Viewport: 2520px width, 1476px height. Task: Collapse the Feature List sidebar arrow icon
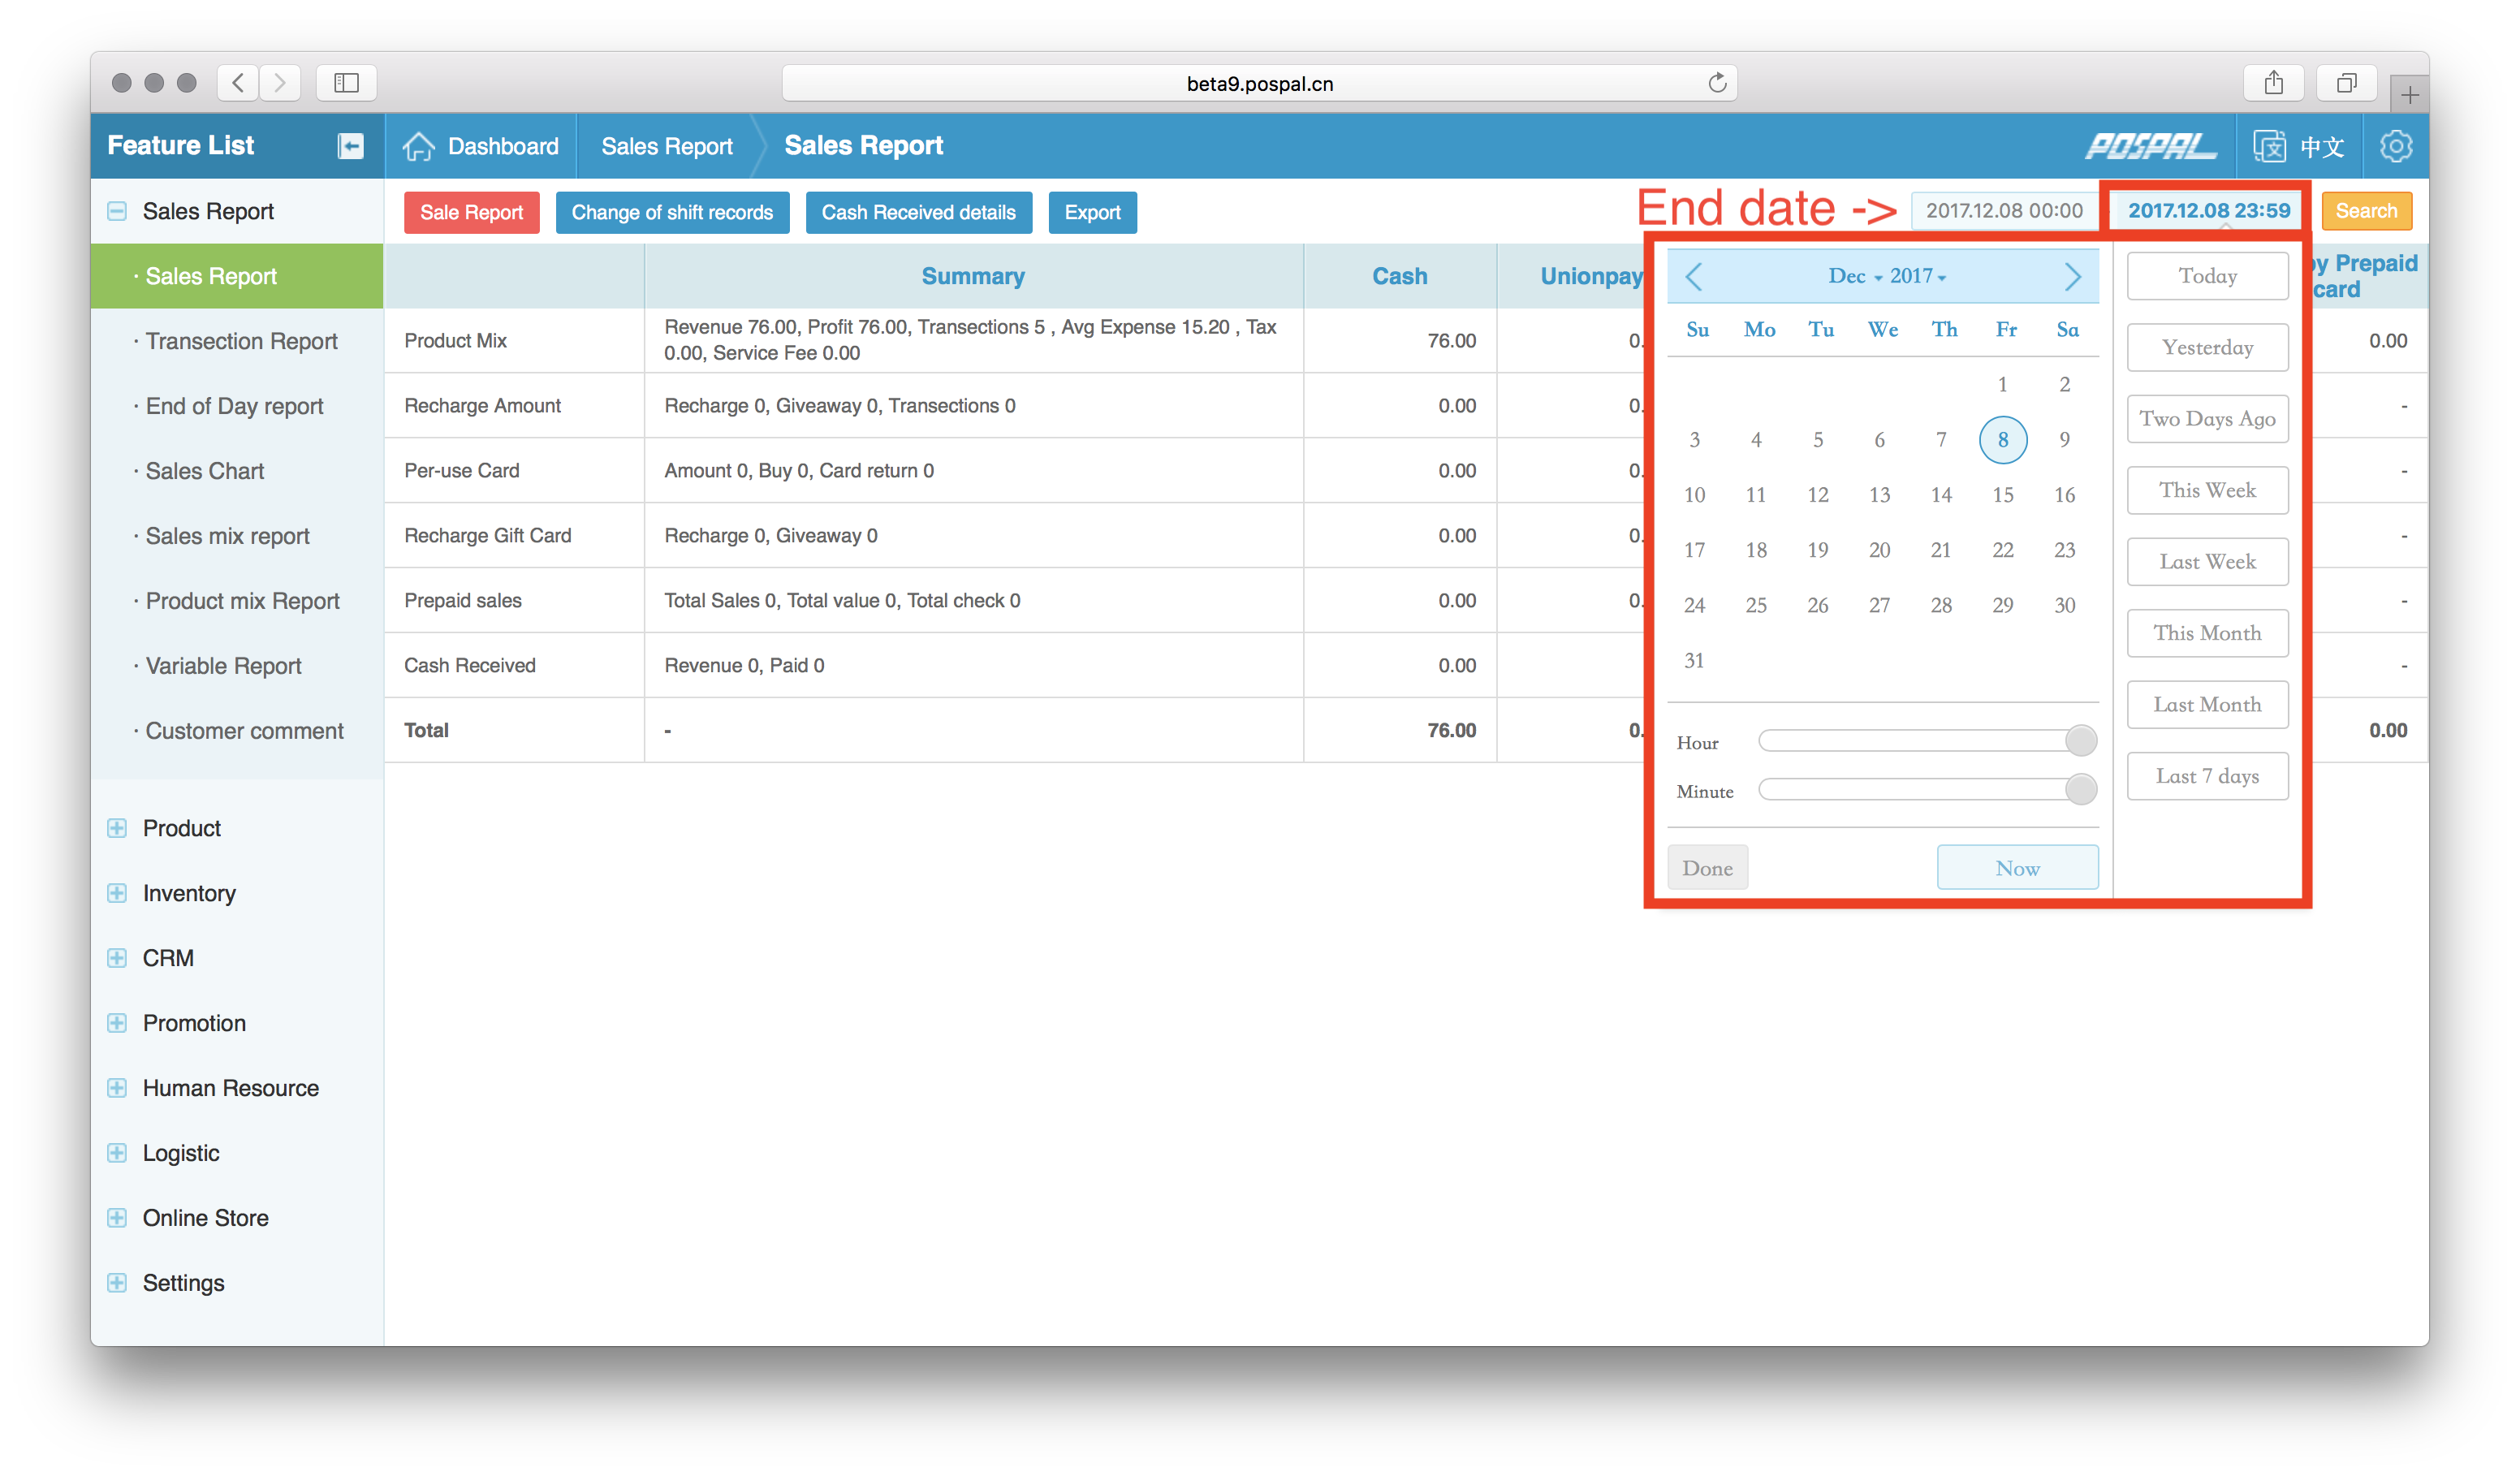[x=350, y=146]
